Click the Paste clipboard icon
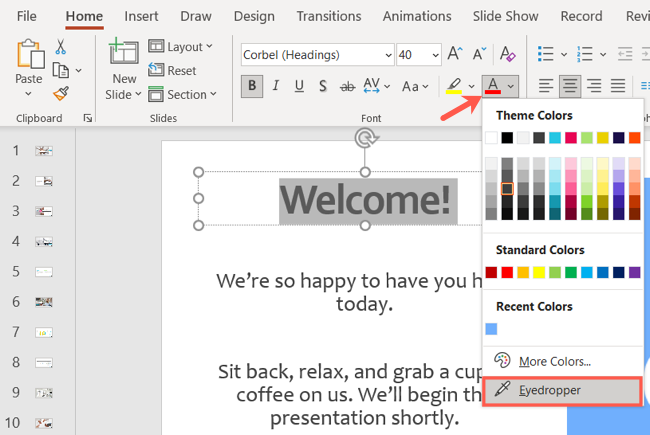 click(x=30, y=54)
